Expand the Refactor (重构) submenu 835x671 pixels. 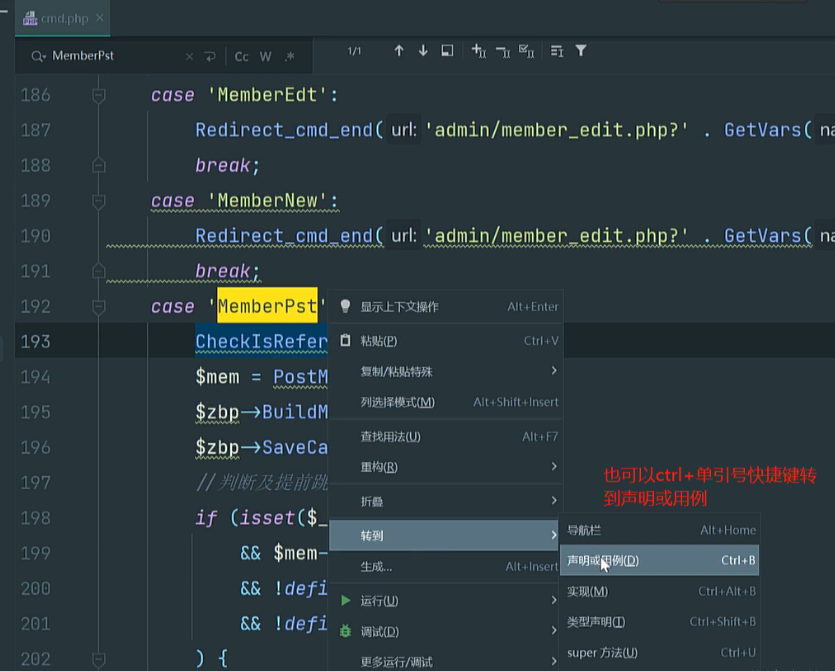coord(446,467)
